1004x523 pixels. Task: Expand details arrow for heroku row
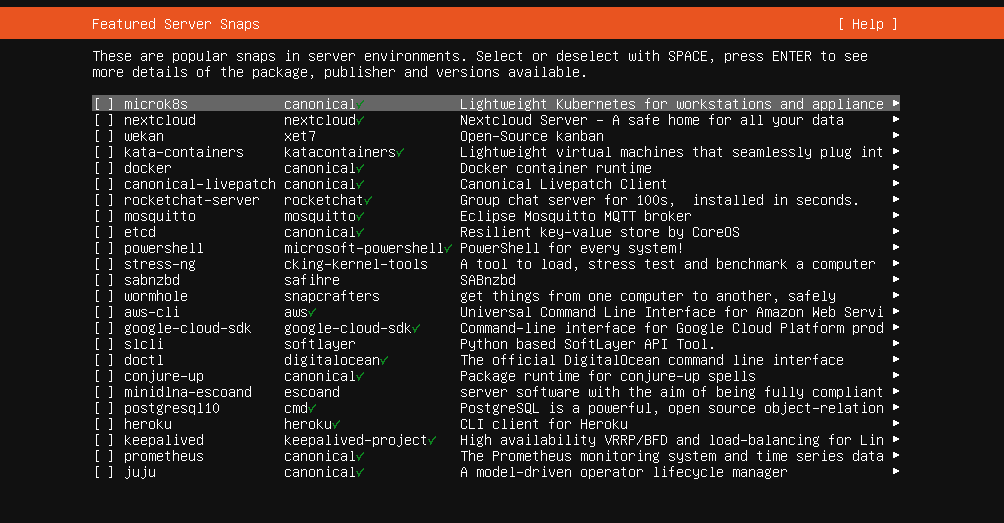[896, 423]
